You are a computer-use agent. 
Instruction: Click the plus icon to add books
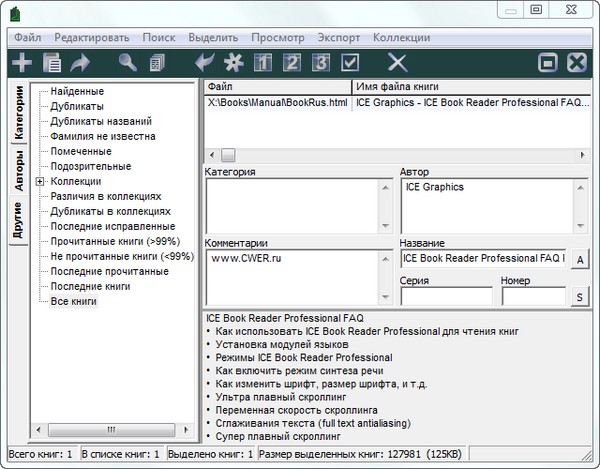coord(21,63)
